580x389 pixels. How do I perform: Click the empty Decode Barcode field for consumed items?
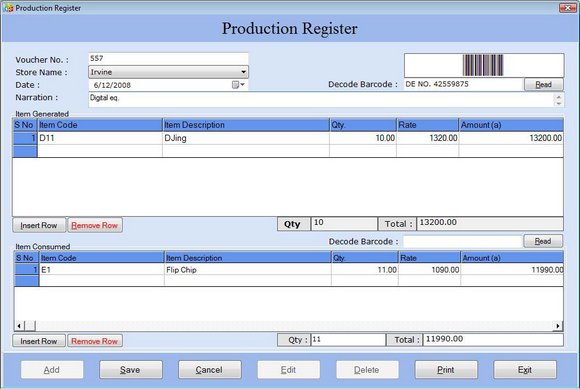[463, 241]
